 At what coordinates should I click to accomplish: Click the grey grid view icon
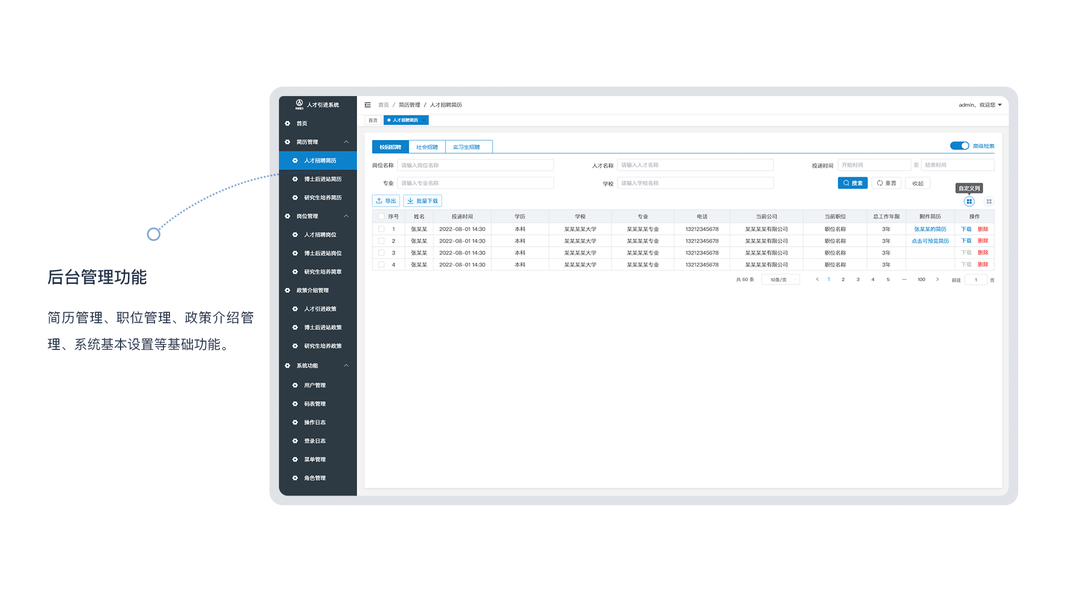(989, 201)
